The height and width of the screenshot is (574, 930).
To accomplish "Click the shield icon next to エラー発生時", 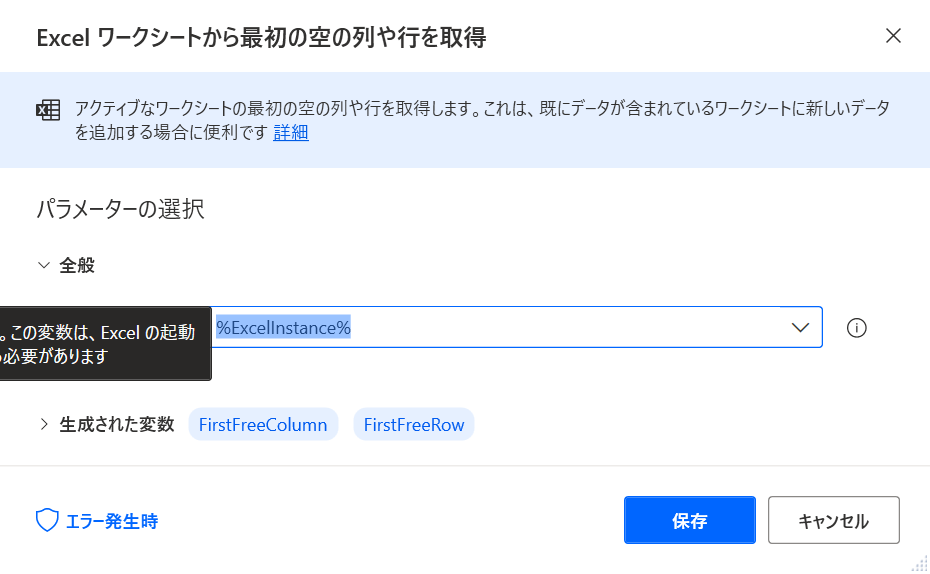I will tap(47, 521).
